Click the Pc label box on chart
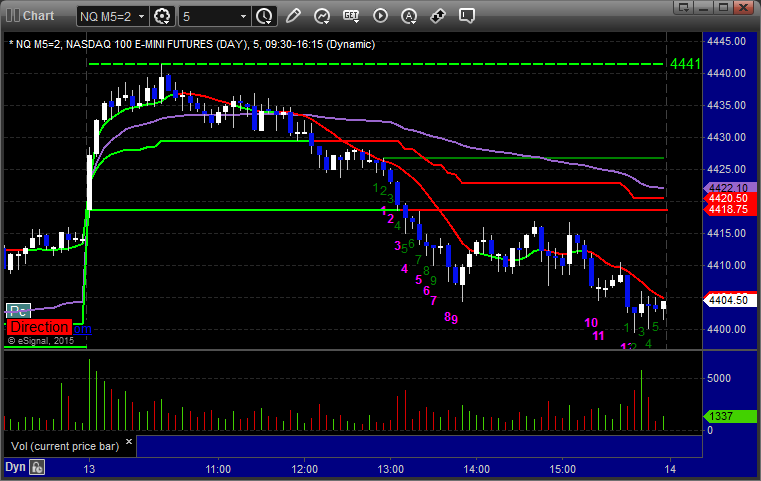The width and height of the screenshot is (761, 481). pyautogui.click(x=18, y=311)
